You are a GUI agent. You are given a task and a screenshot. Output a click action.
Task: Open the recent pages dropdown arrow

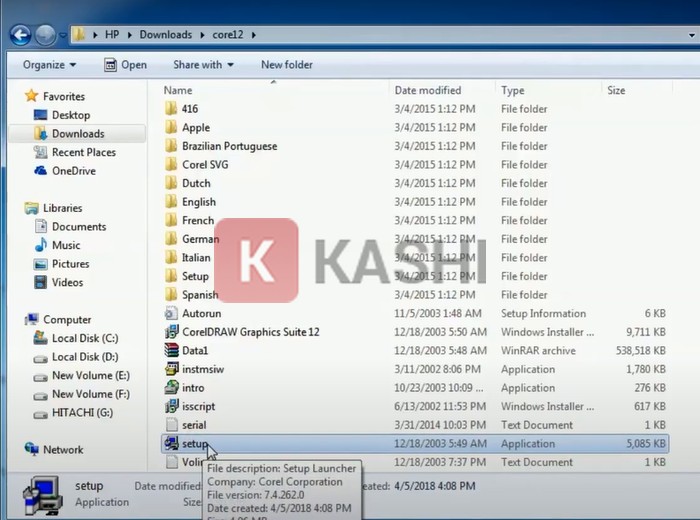click(x=63, y=35)
